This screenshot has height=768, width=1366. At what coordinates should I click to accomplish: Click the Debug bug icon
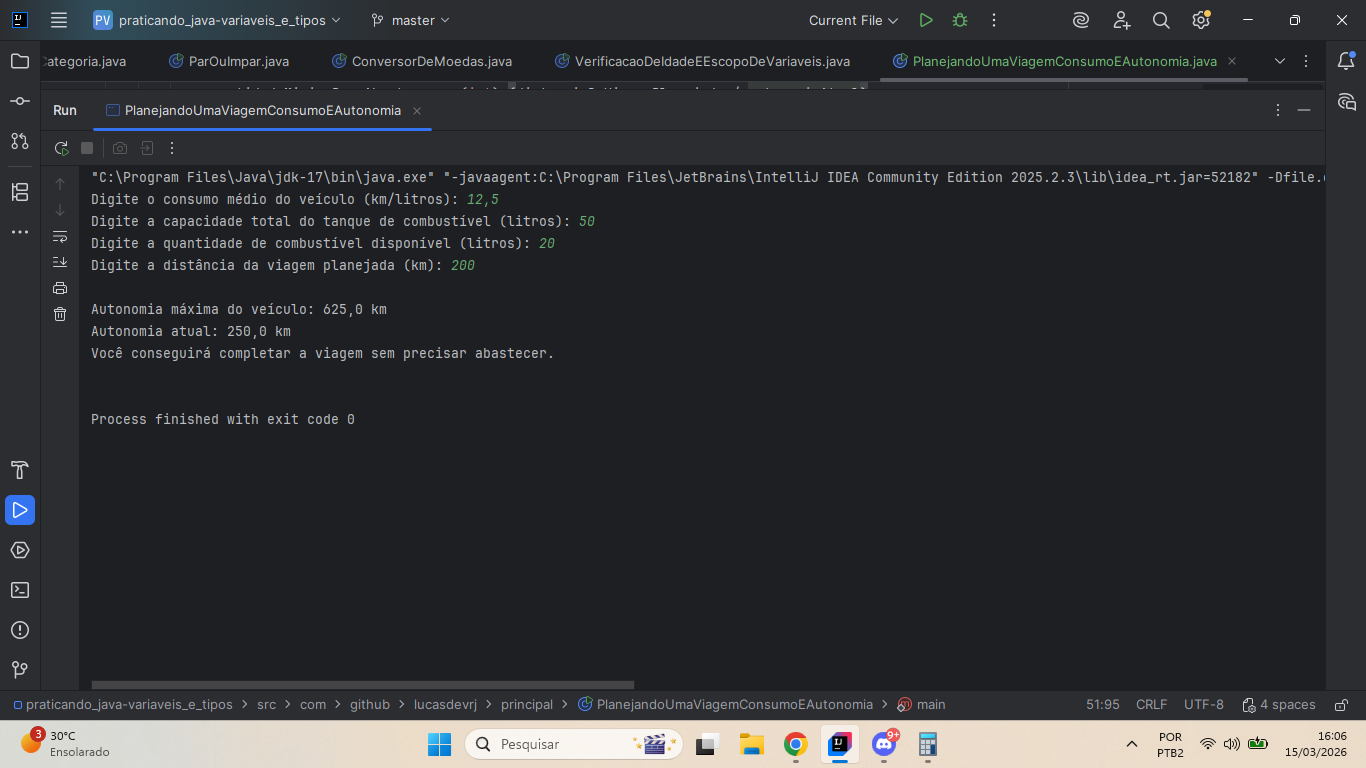tap(960, 20)
